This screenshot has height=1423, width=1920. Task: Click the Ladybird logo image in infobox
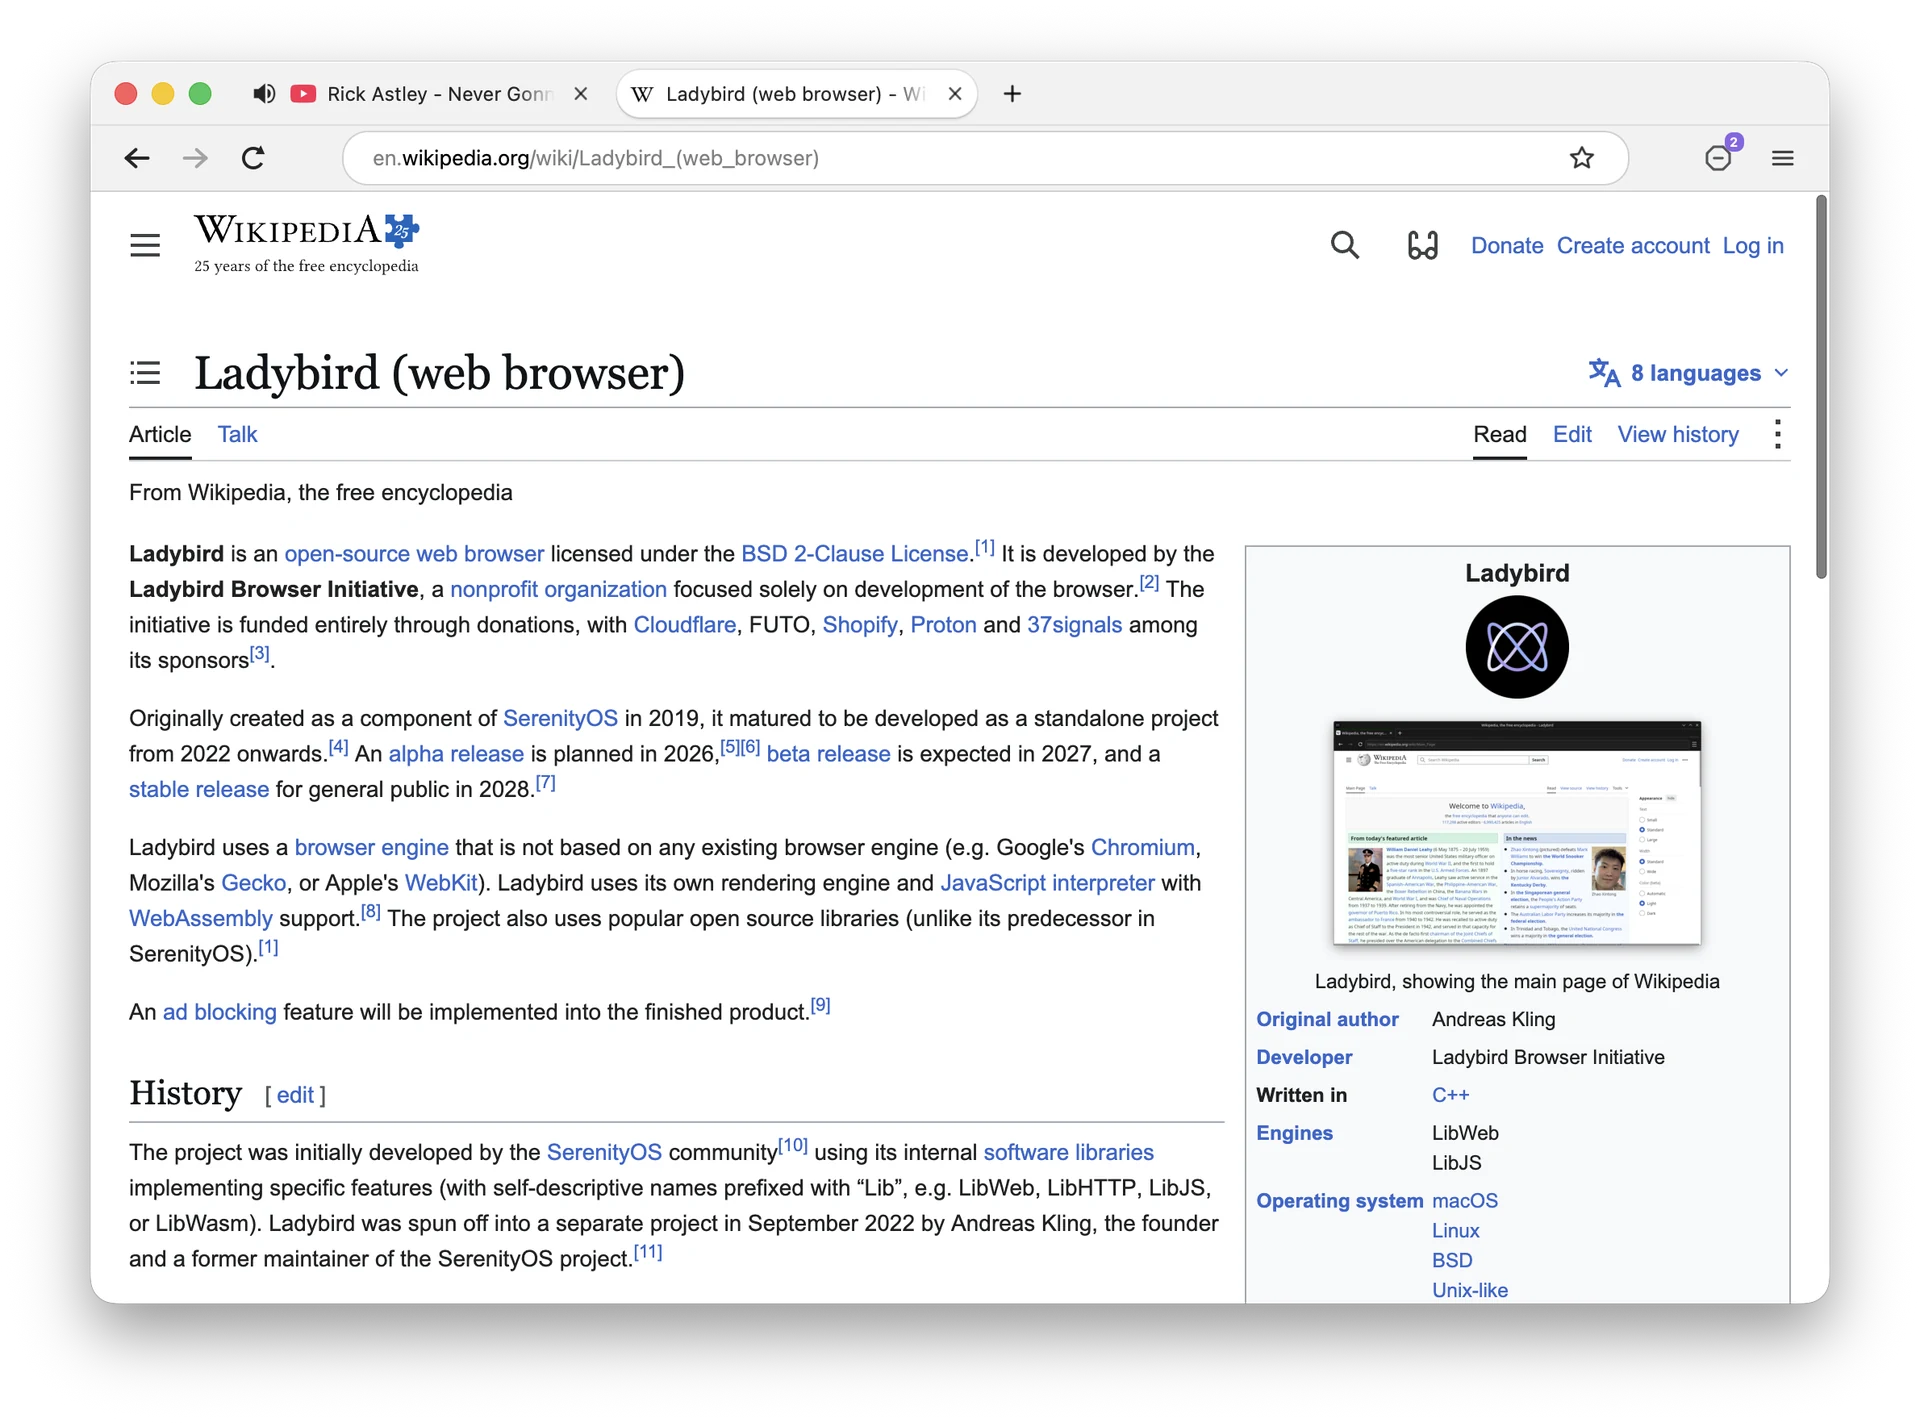coord(1517,647)
